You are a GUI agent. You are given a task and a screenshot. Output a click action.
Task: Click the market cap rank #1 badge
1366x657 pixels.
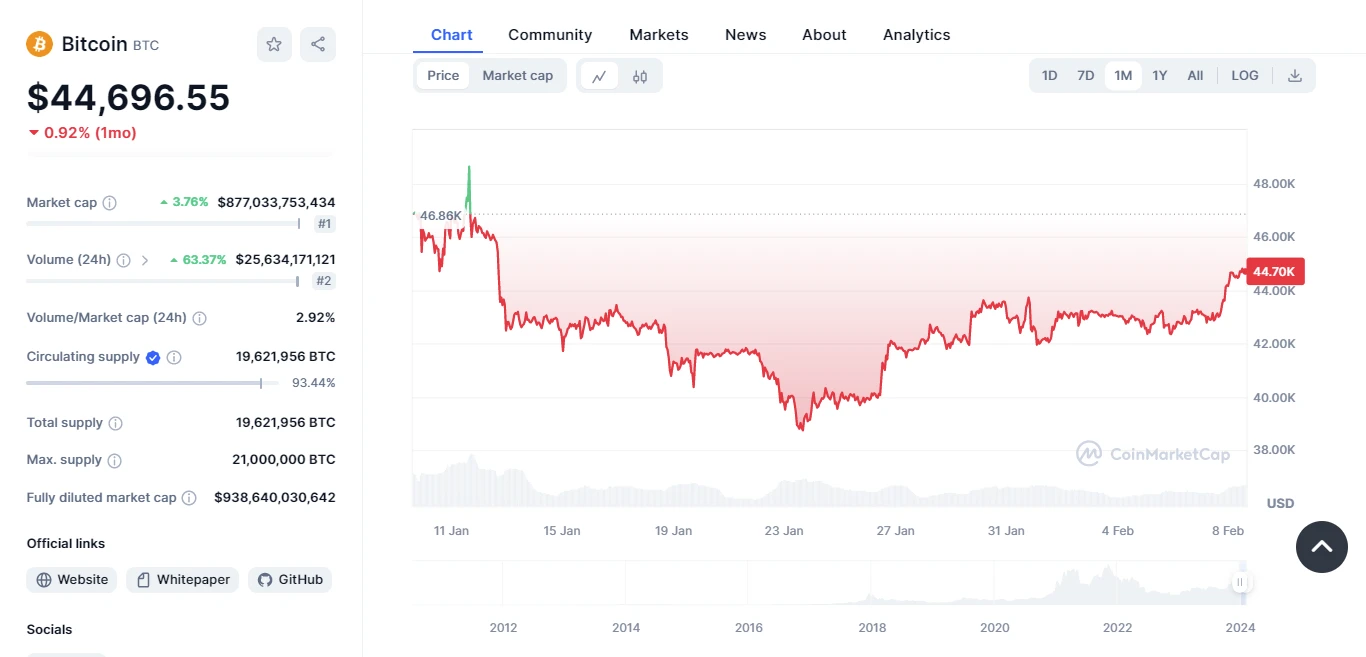[324, 224]
